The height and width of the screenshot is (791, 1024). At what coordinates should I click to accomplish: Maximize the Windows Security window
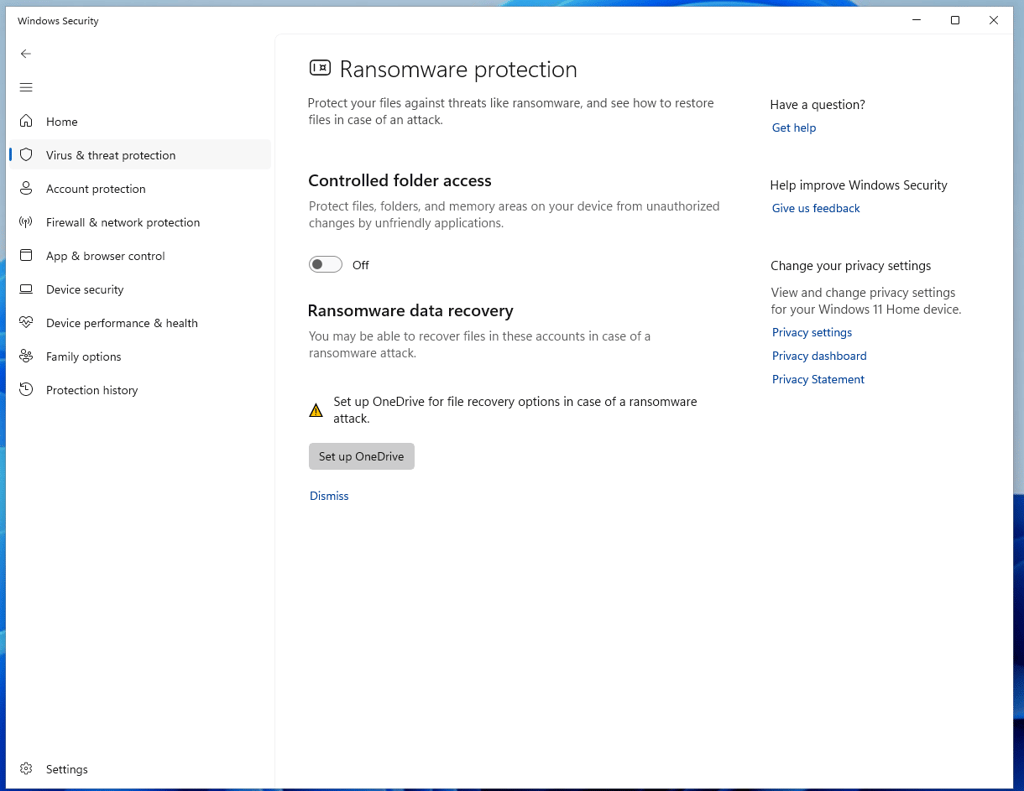[955, 20]
